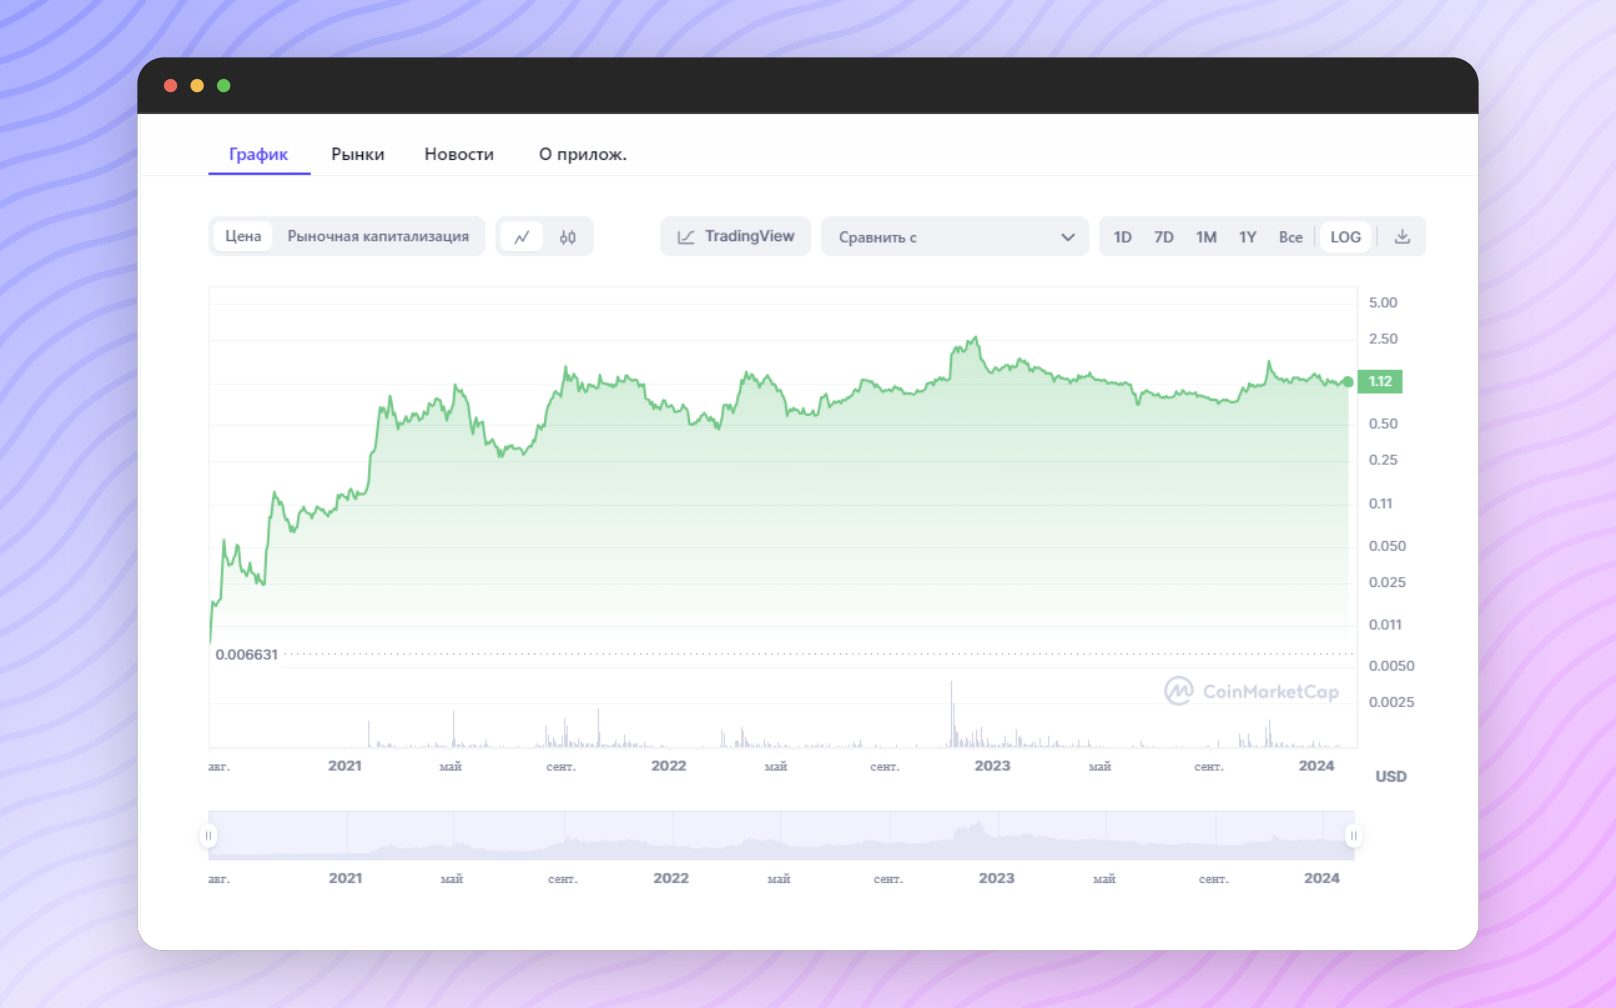
Task: Open the Новости tab
Action: 459,154
